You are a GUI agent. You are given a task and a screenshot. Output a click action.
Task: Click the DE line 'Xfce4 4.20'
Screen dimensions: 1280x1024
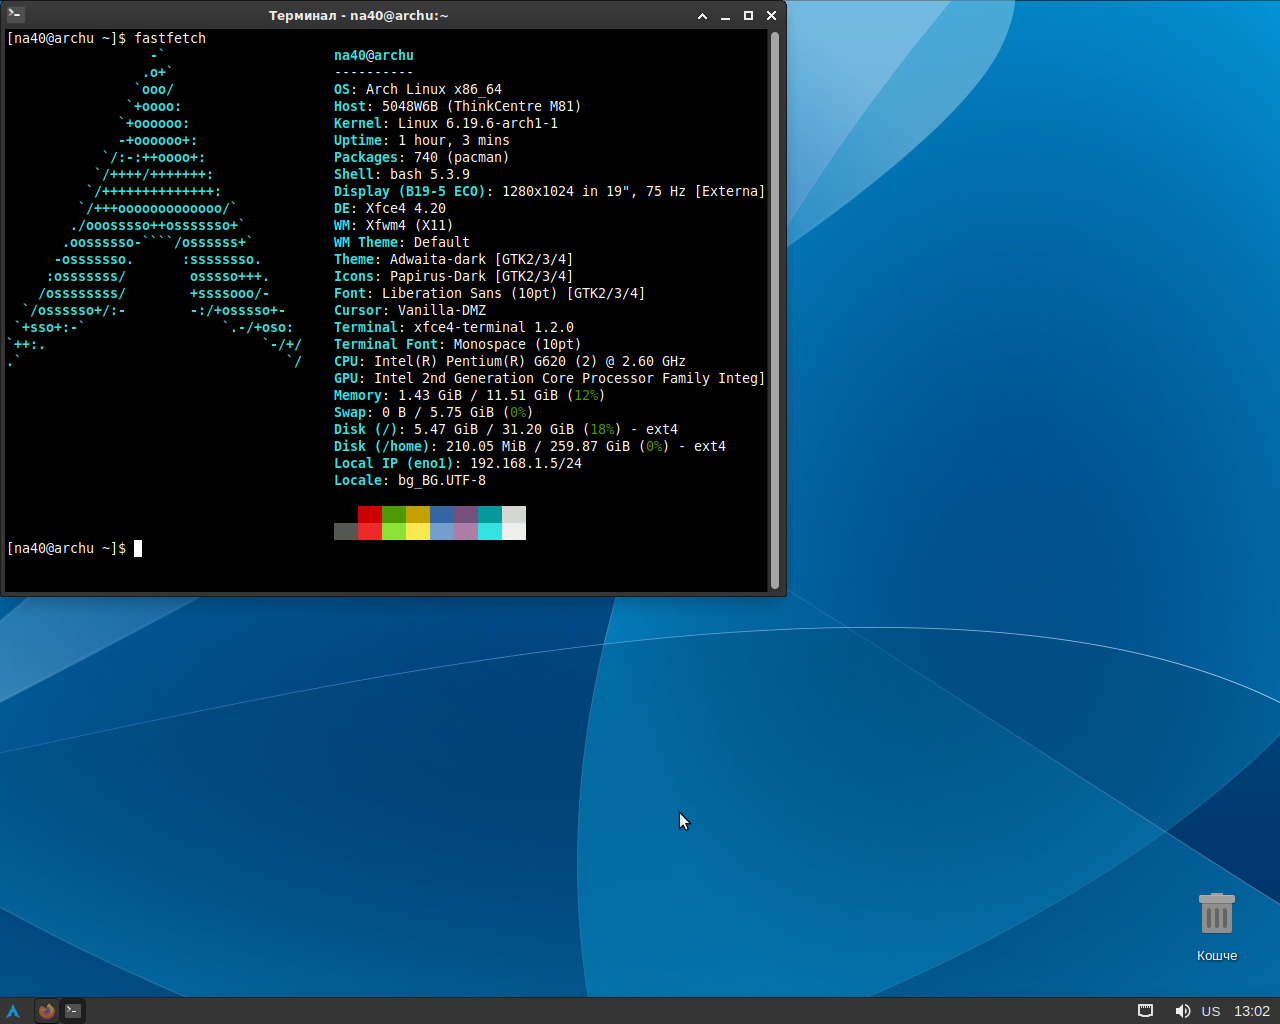point(390,208)
